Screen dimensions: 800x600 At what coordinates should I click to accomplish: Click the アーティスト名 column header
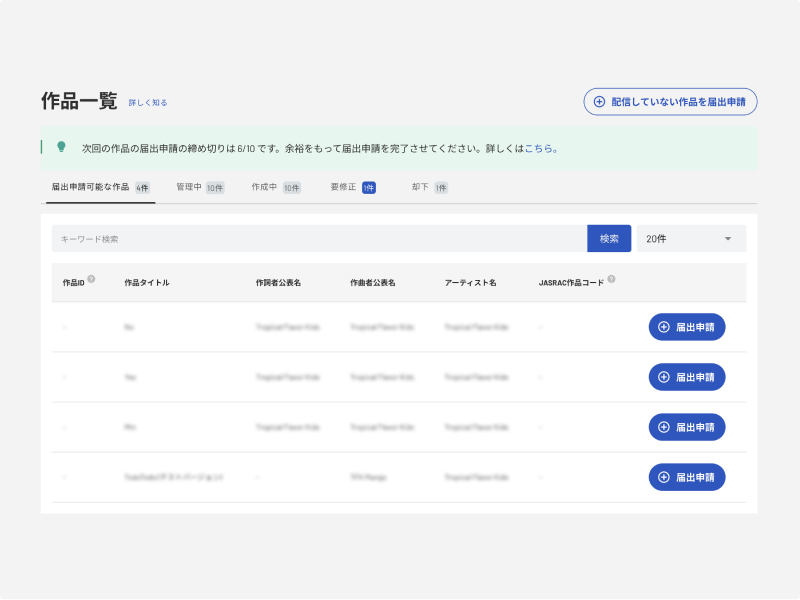point(470,283)
